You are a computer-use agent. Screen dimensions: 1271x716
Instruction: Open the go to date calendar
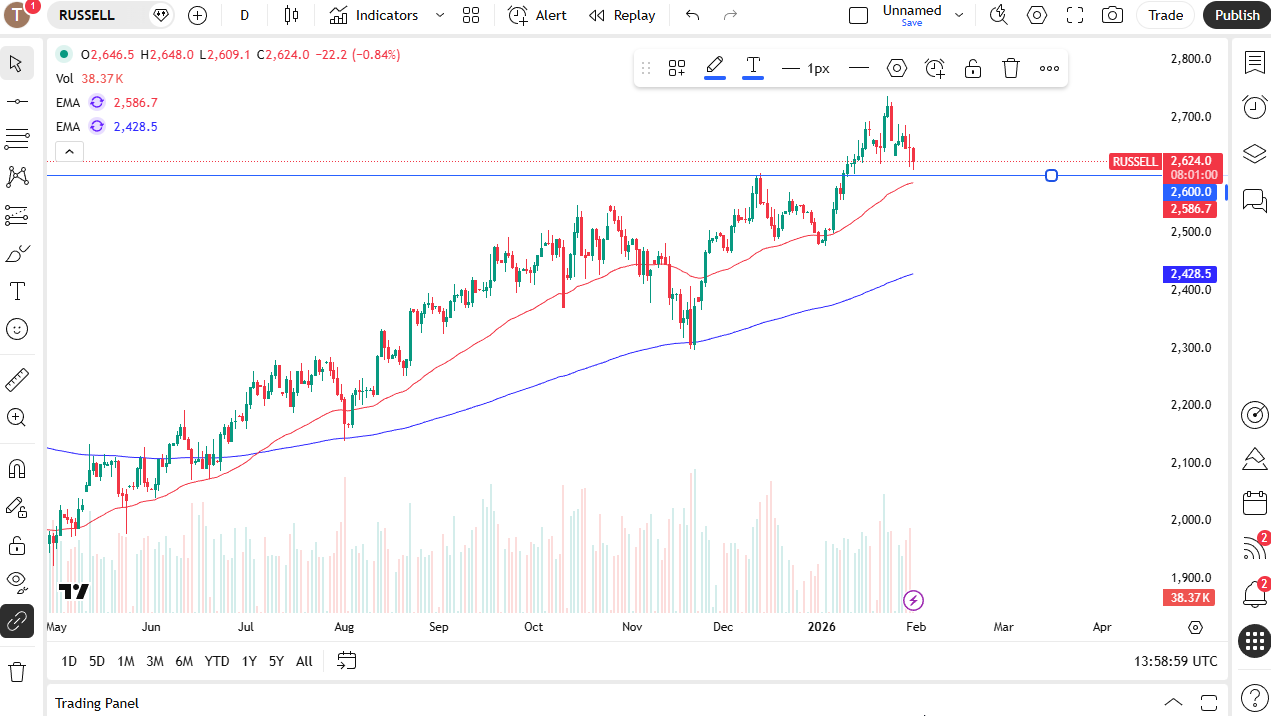tap(346, 661)
